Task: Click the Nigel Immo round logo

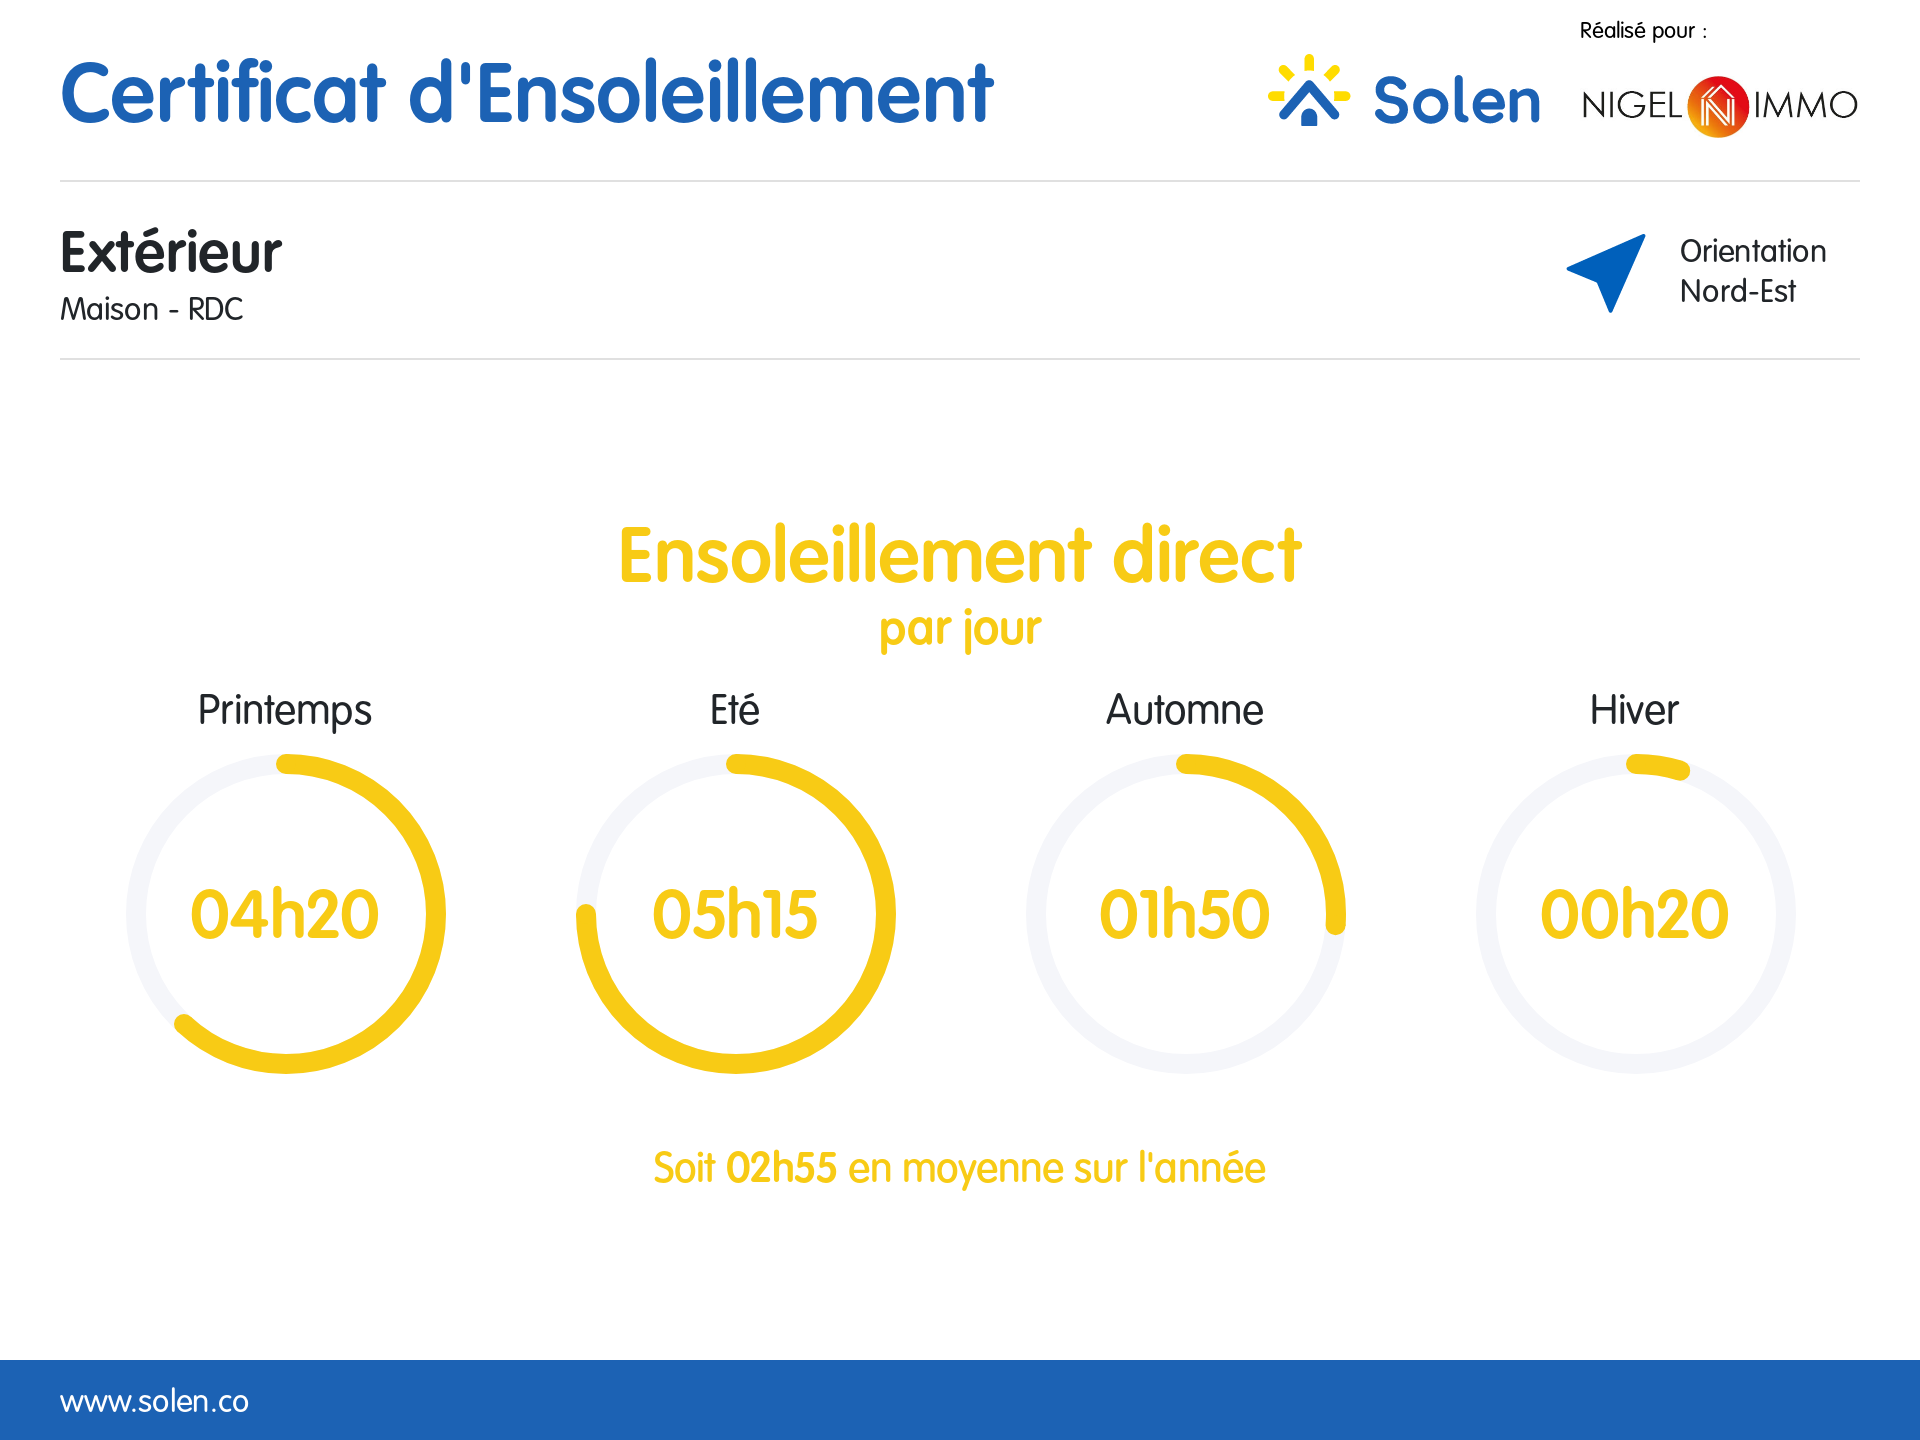Action: (x=1717, y=106)
